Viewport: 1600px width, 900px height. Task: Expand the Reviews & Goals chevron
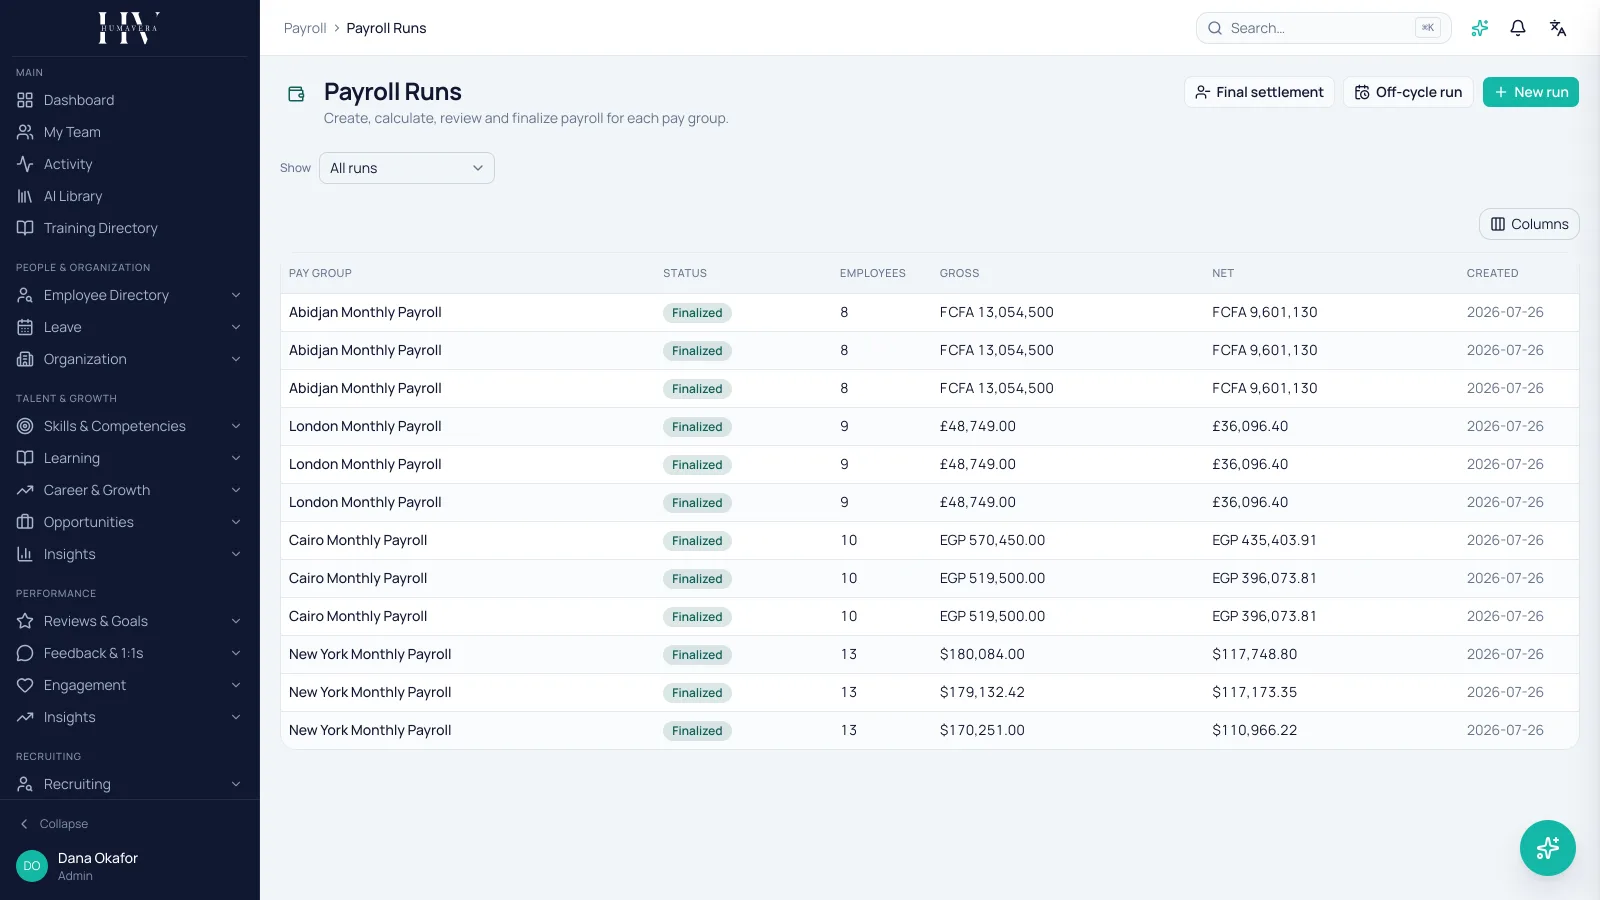coord(236,621)
